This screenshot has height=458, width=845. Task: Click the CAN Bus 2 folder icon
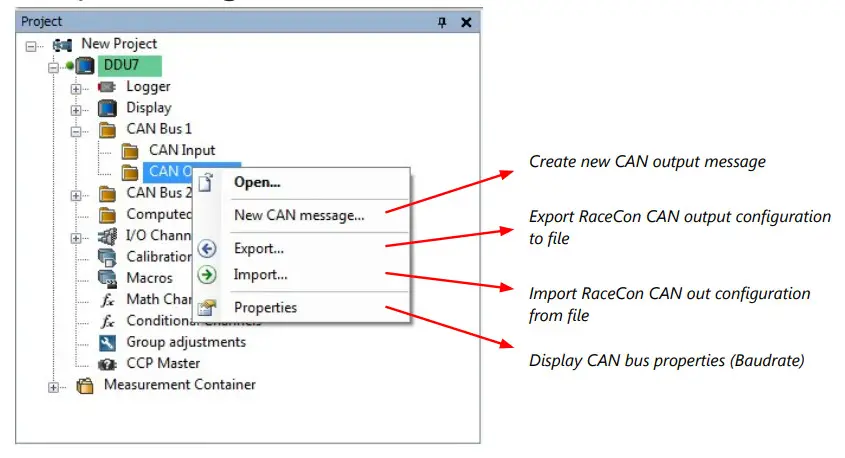coord(107,193)
